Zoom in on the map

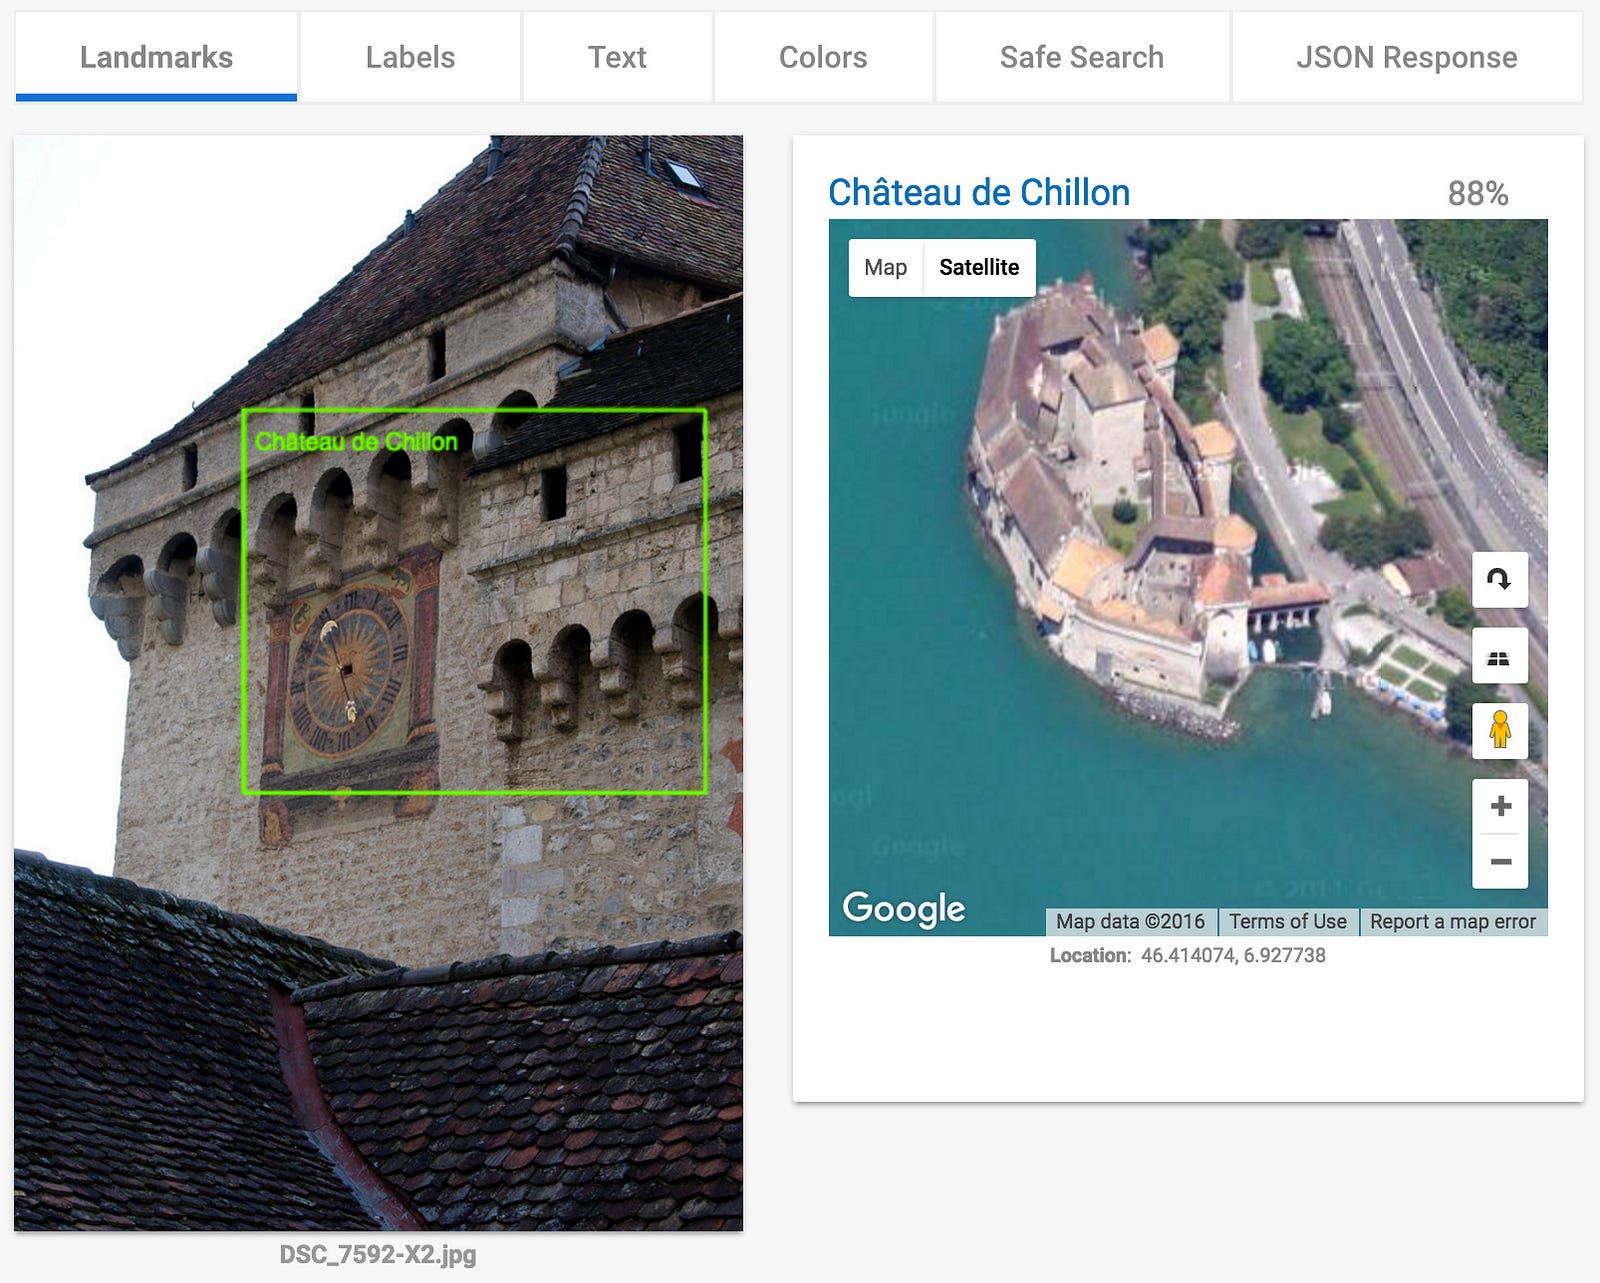(1500, 806)
